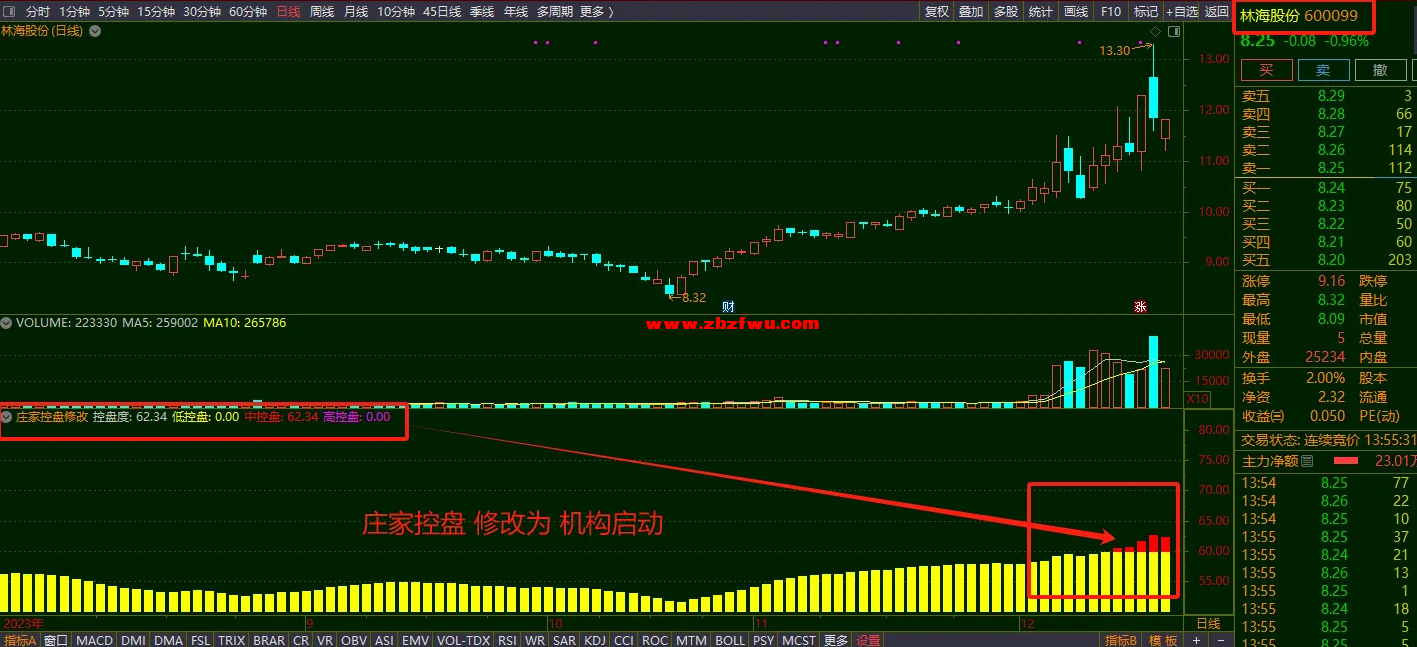Open the 统计 tool
This screenshot has width=1417, height=647.
[x=1041, y=12]
